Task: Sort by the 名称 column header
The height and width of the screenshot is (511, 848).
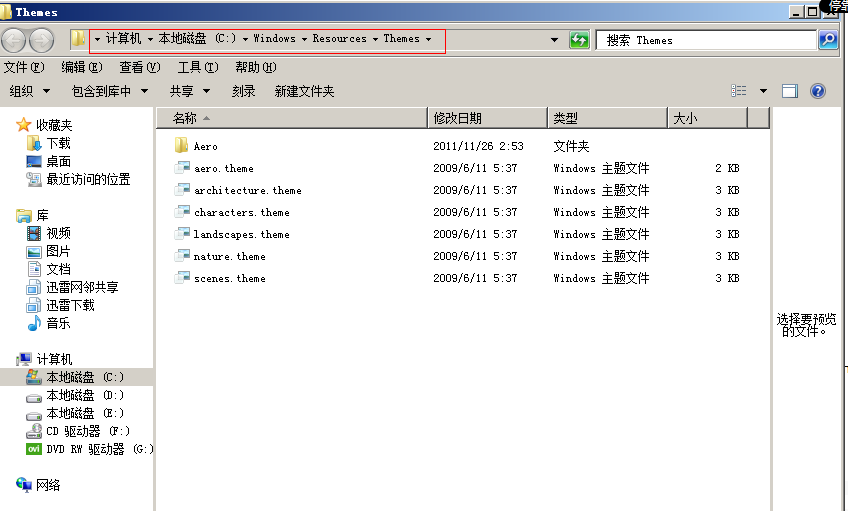Action: point(292,118)
